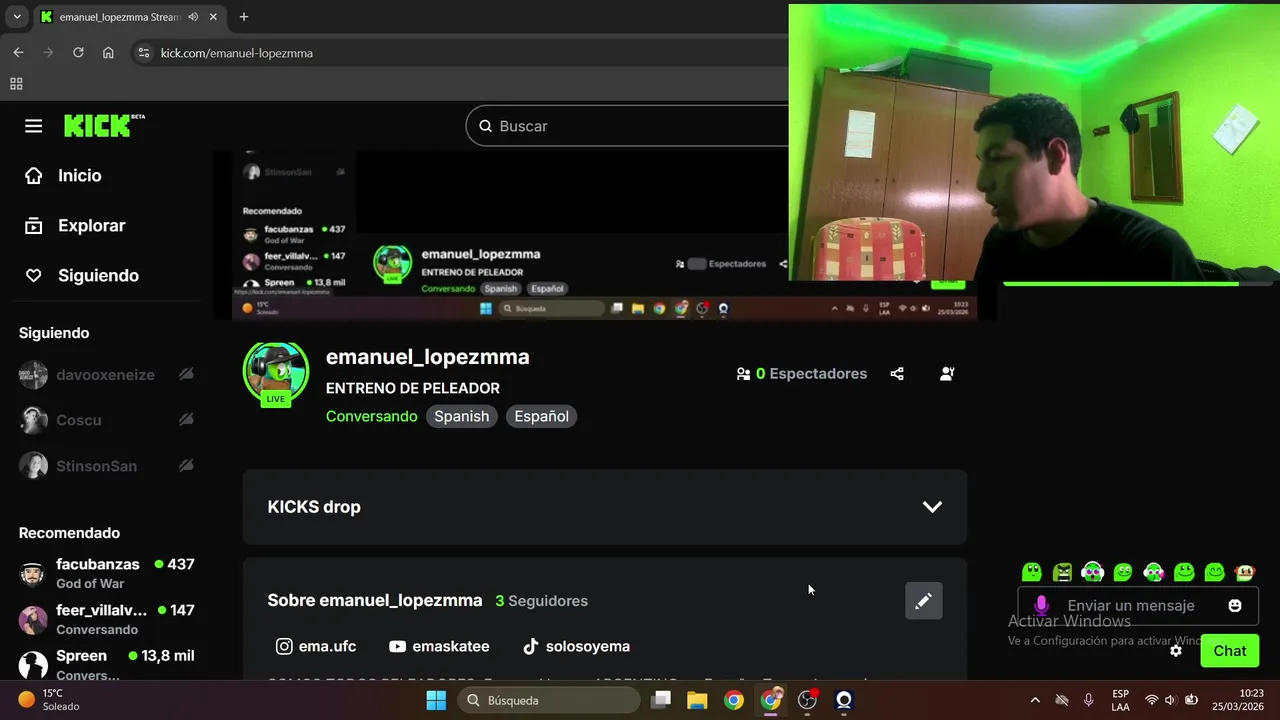Click the taskbar microphone icon

click(x=1088, y=700)
